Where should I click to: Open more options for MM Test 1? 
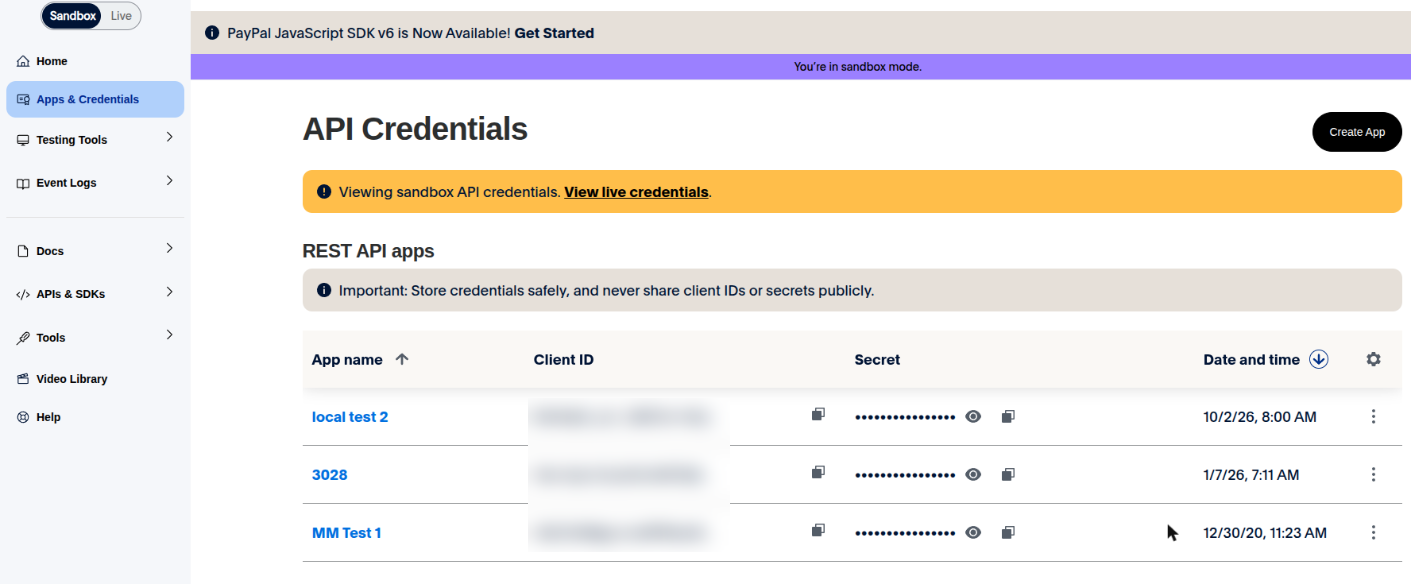click(1373, 533)
